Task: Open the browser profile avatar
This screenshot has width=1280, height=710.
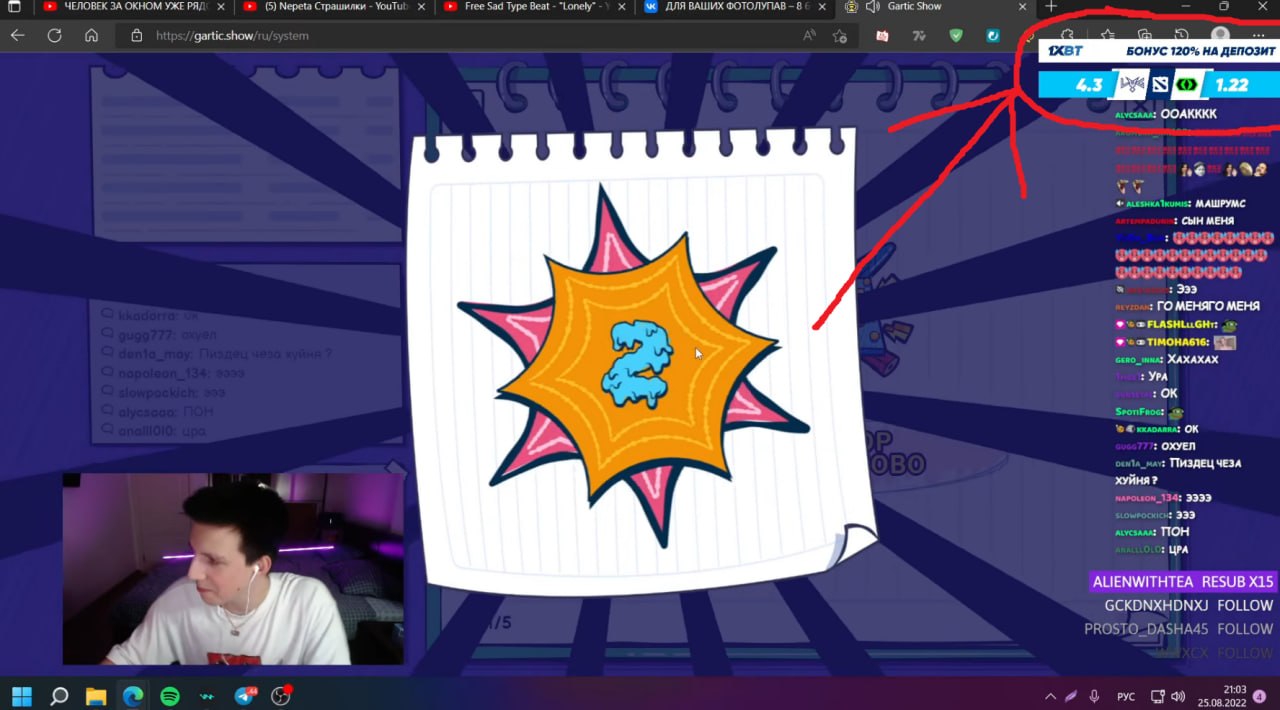Action: click(x=1220, y=33)
